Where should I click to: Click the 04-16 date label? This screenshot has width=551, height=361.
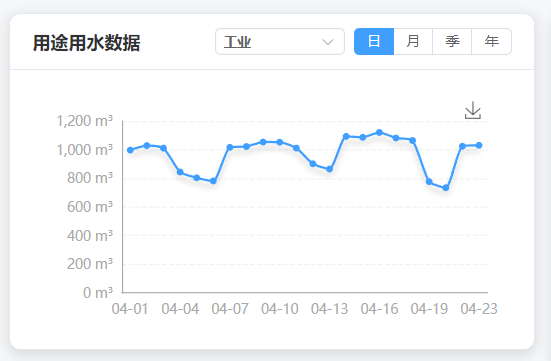(x=380, y=309)
